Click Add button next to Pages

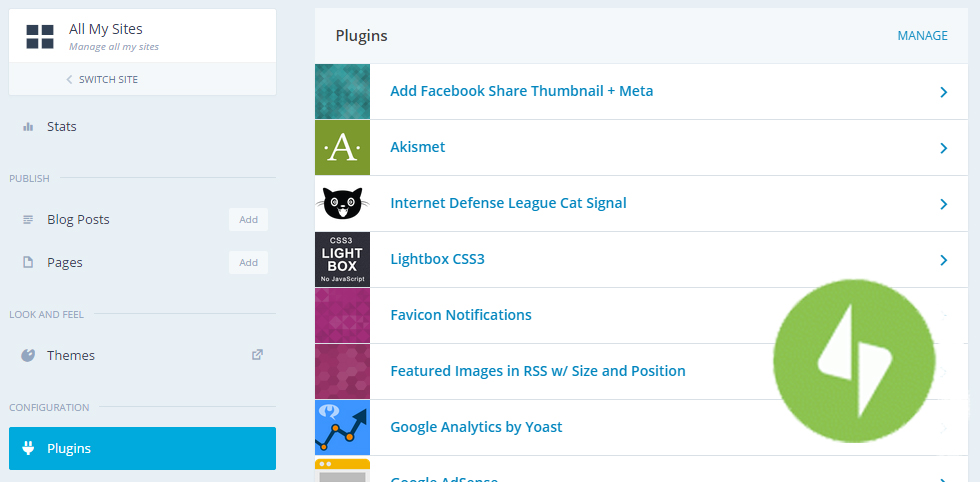click(248, 263)
